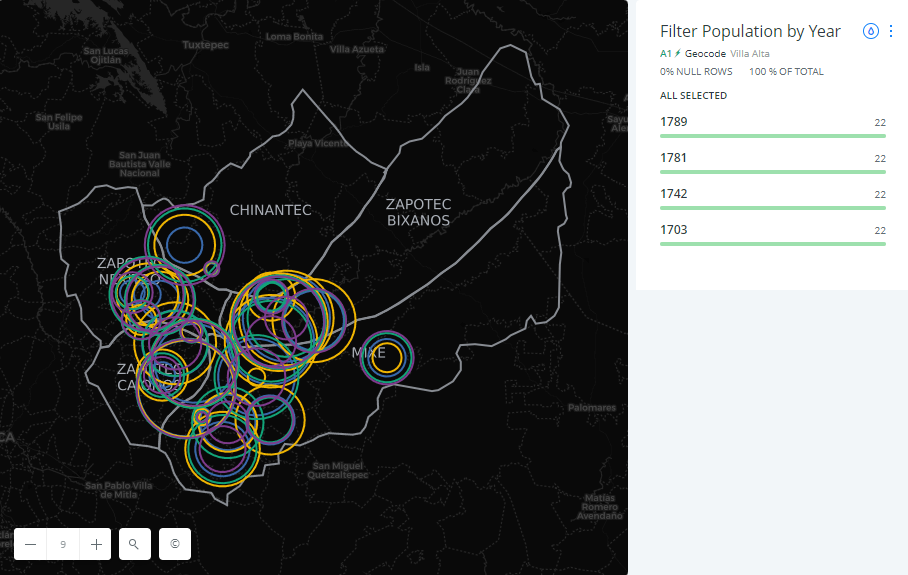Click the blue circle marker near Chinantec

184,243
